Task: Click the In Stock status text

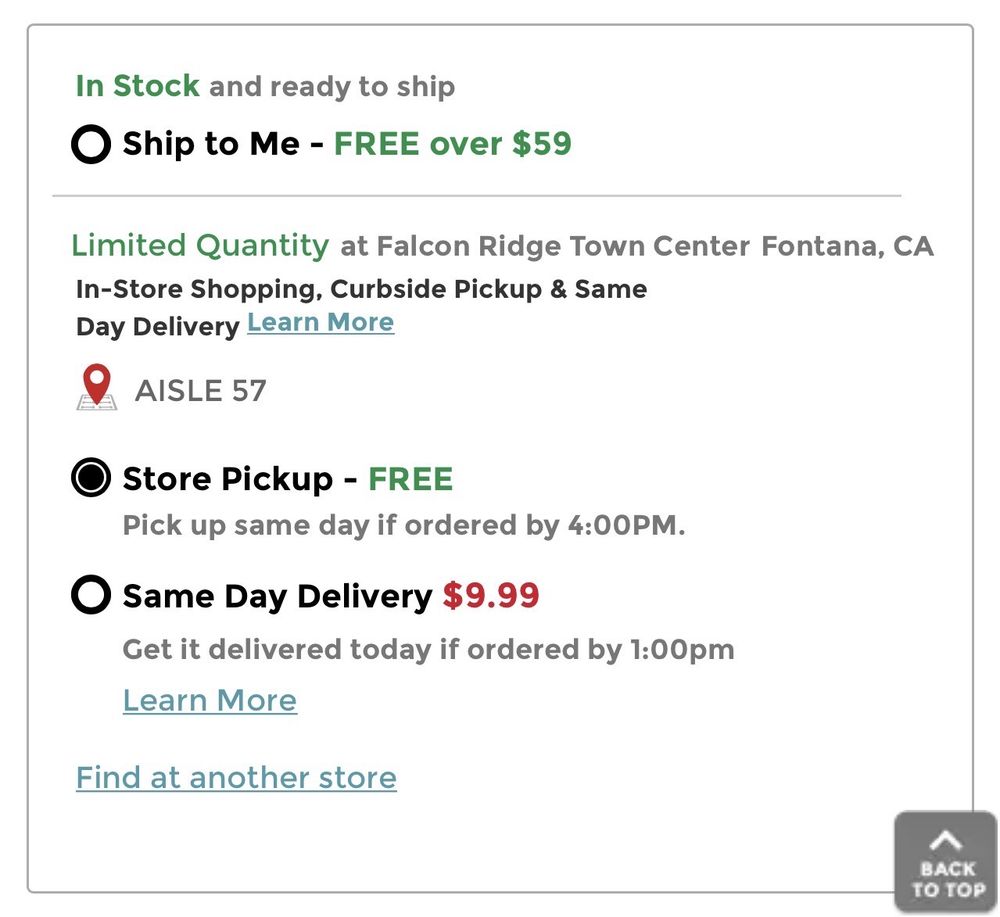Action: click(137, 86)
